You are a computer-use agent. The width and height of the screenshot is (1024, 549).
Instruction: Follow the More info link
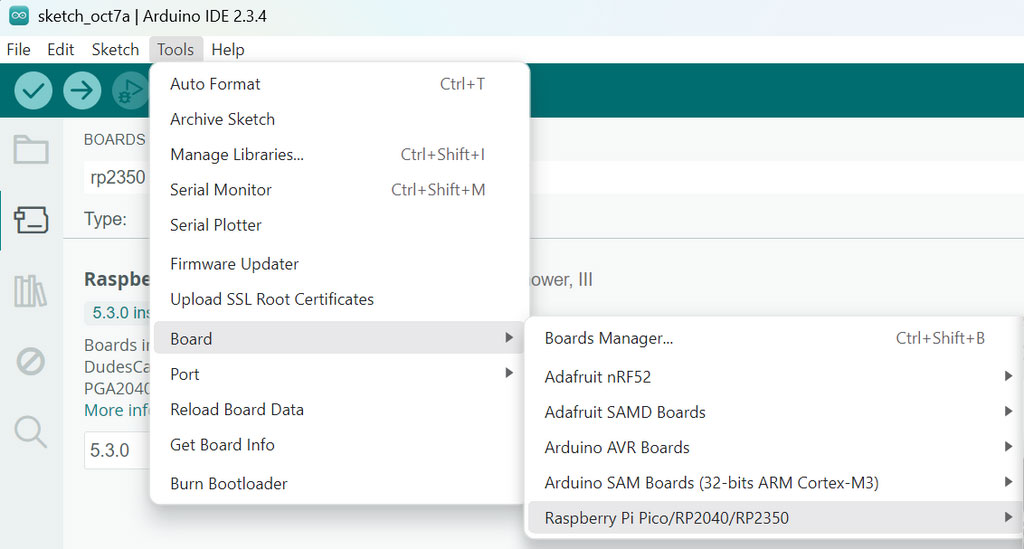coord(117,411)
